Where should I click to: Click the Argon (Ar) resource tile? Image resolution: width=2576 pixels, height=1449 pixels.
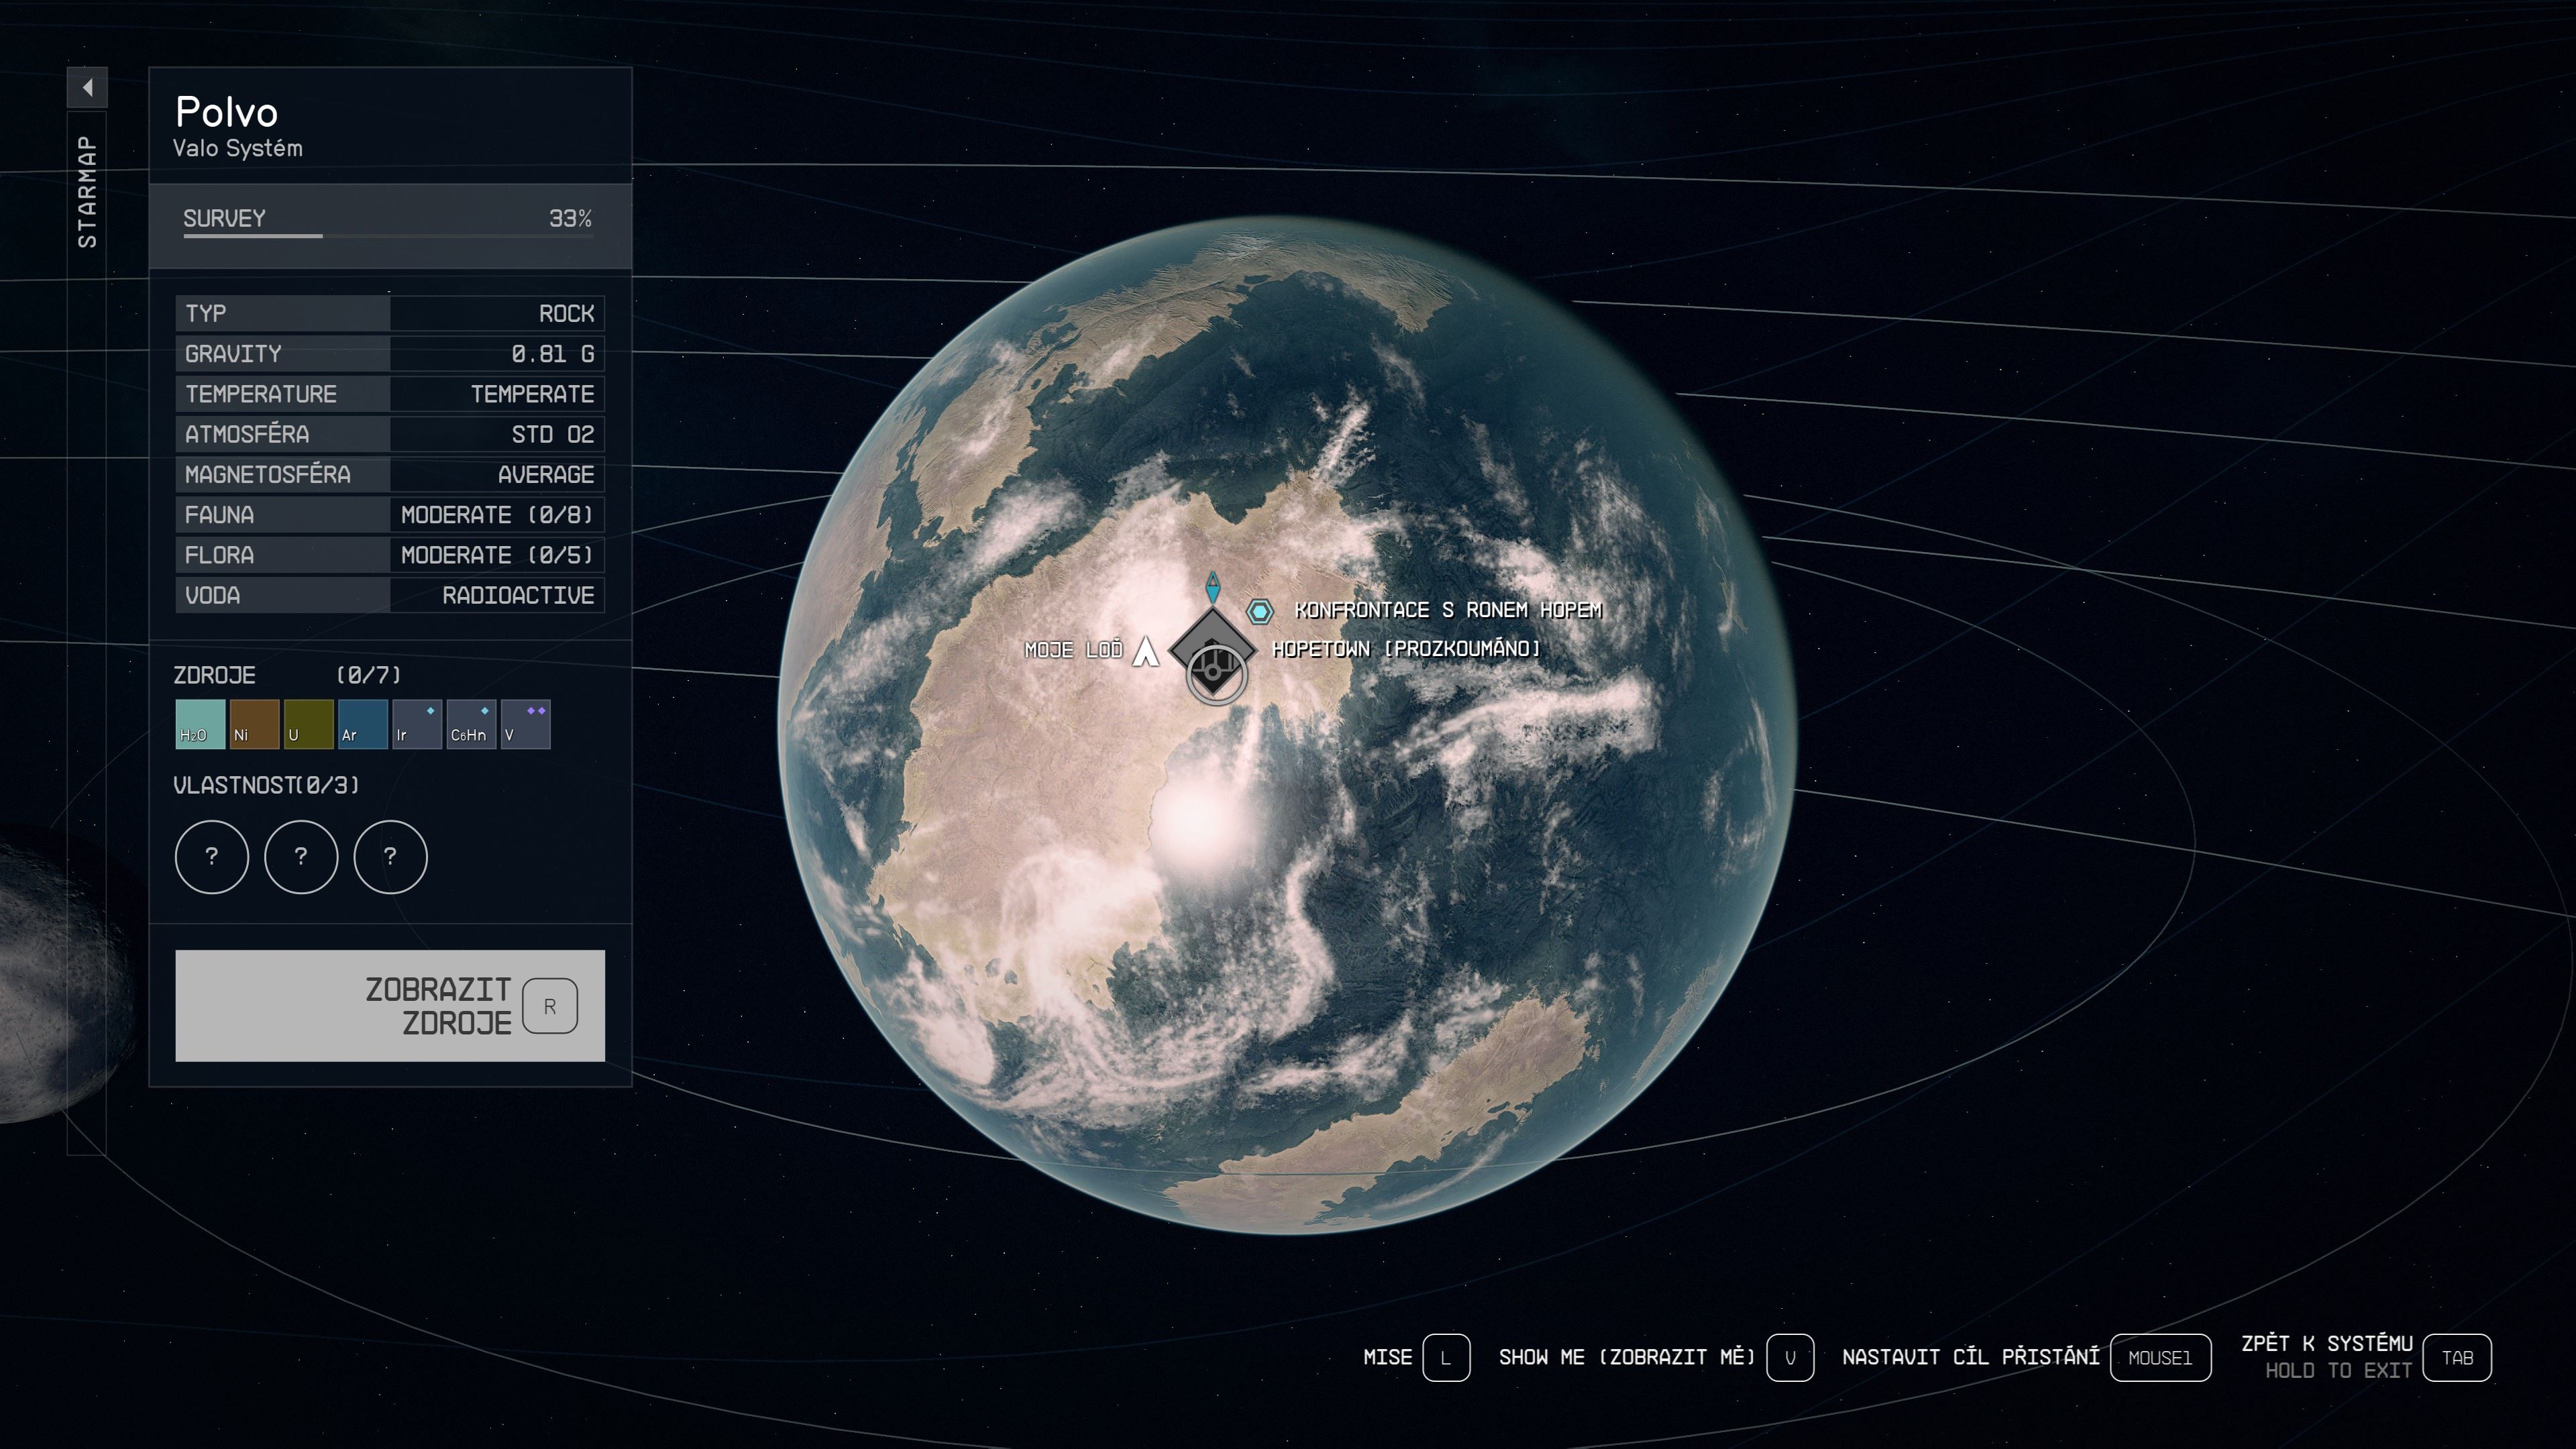[362, 724]
